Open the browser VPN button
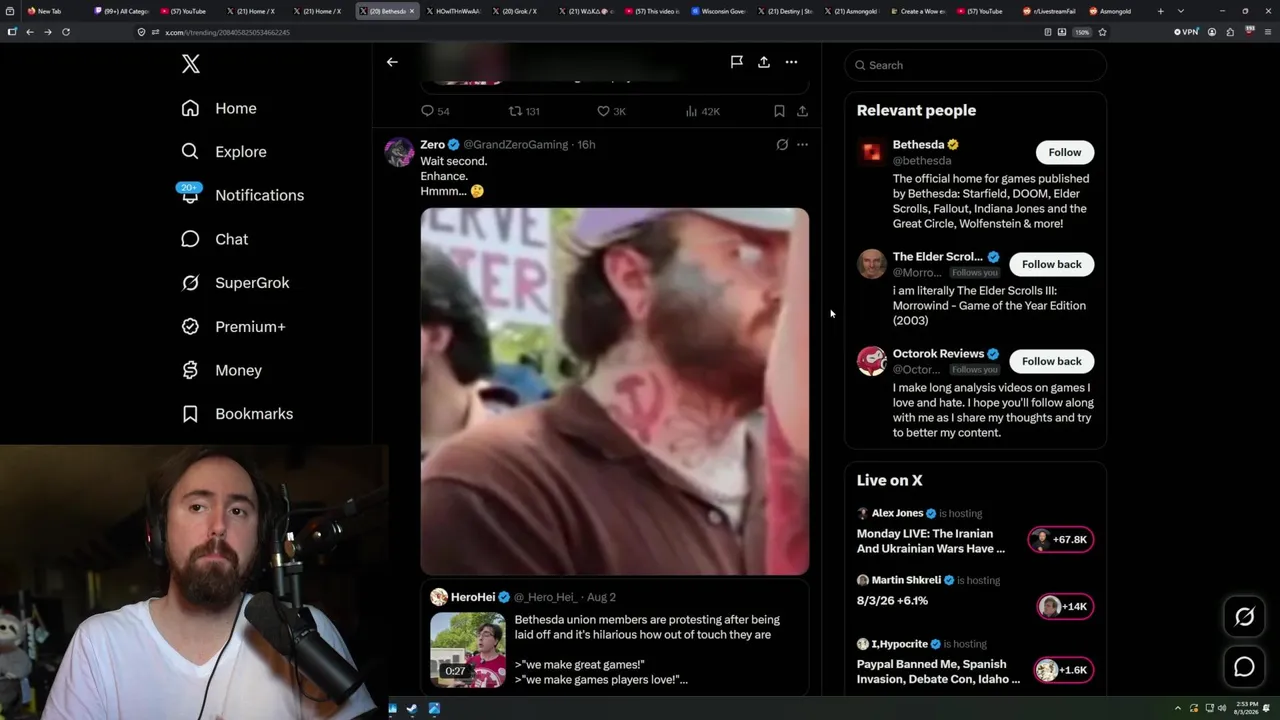 (1186, 32)
